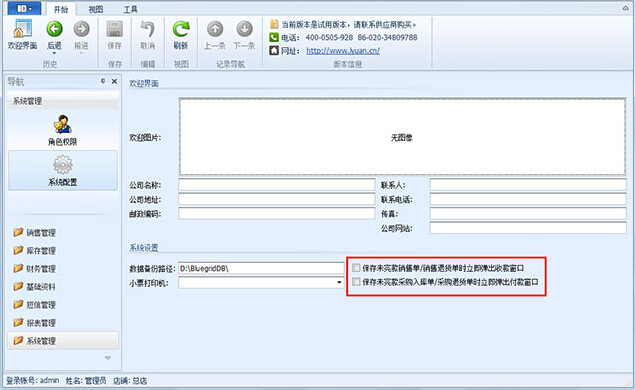Pin the 导航 navigation panel
Image resolution: width=635 pixels, height=390 pixels.
click(103, 81)
